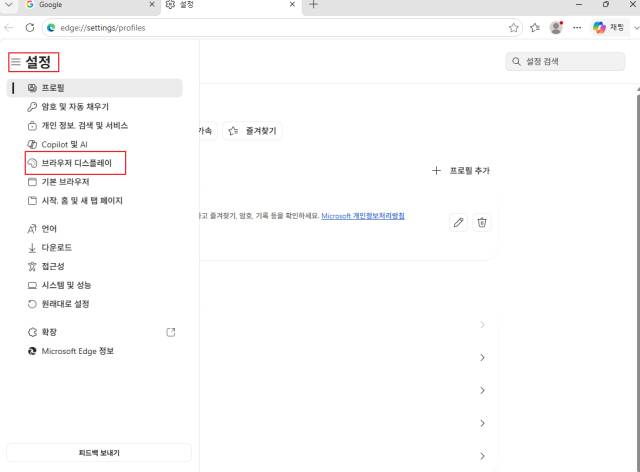
Task: Switch to the Google tab
Action: pos(84,5)
